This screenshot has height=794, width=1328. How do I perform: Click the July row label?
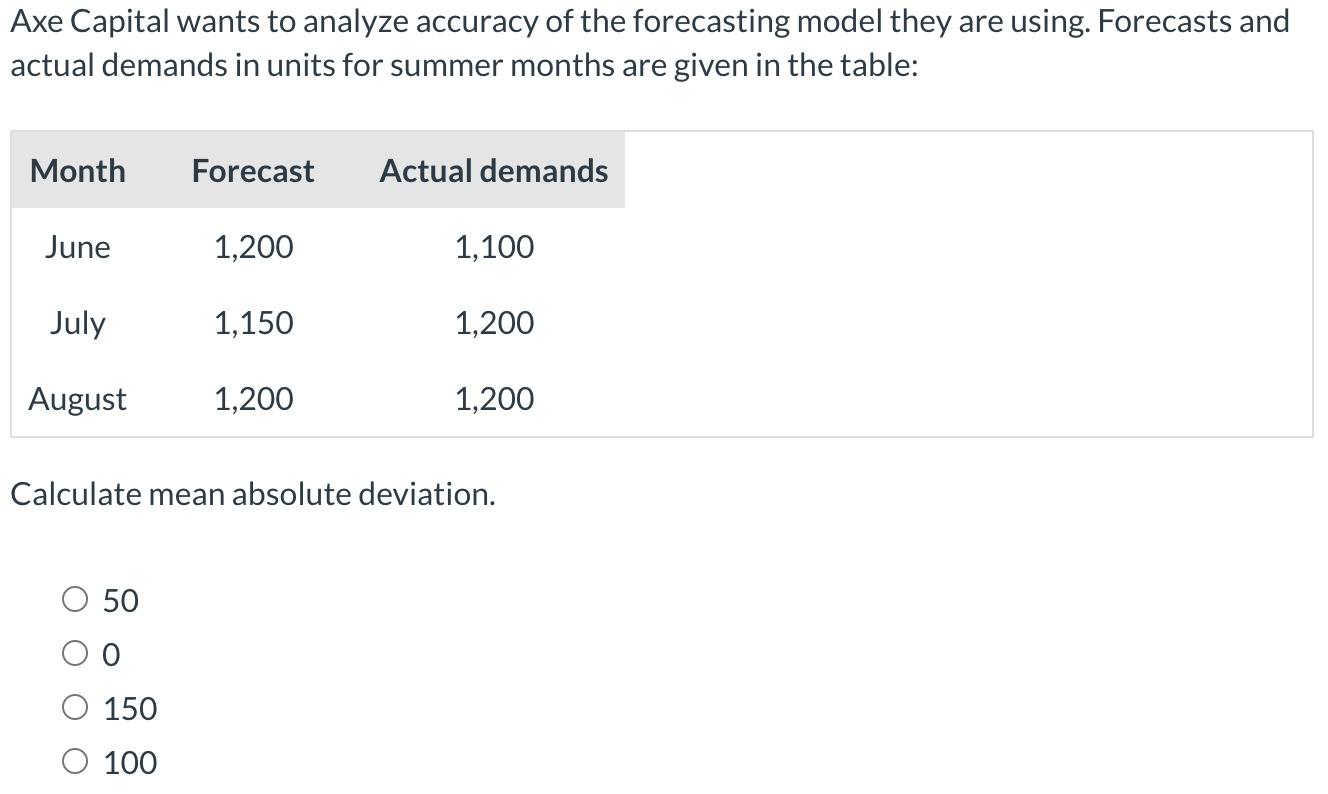[78, 322]
